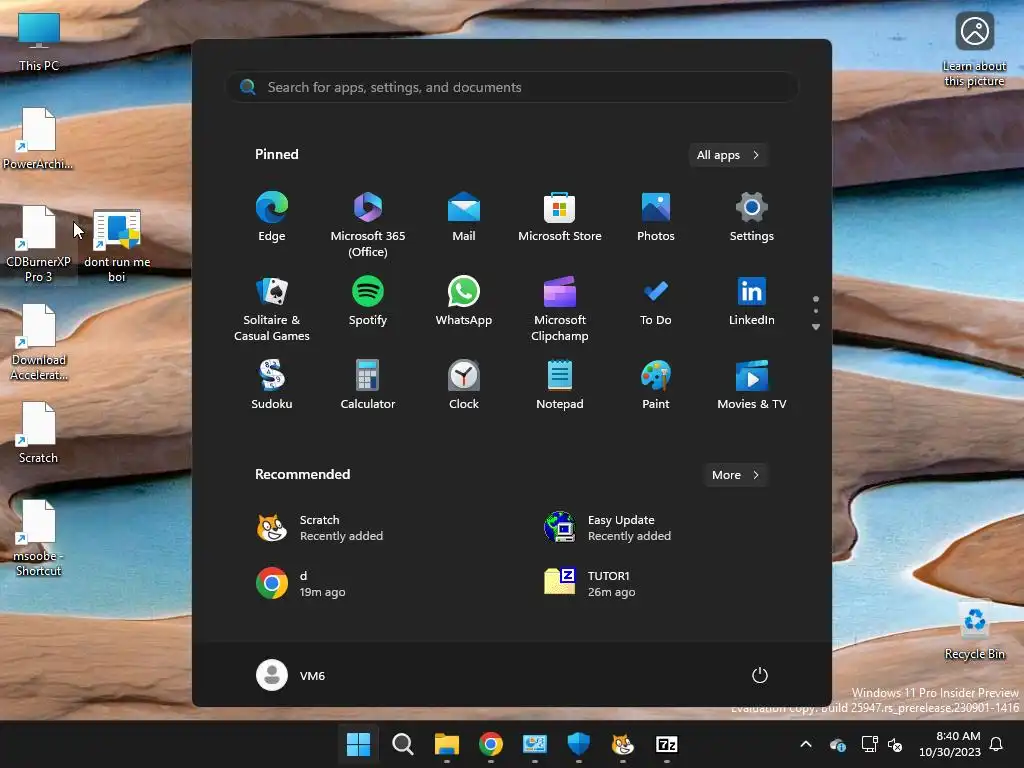Open Spotify
This screenshot has width=1024, height=768.
368,301
